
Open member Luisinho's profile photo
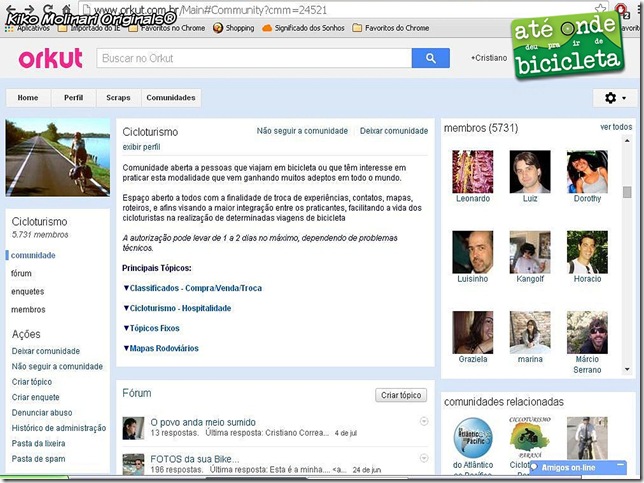tap(473, 252)
